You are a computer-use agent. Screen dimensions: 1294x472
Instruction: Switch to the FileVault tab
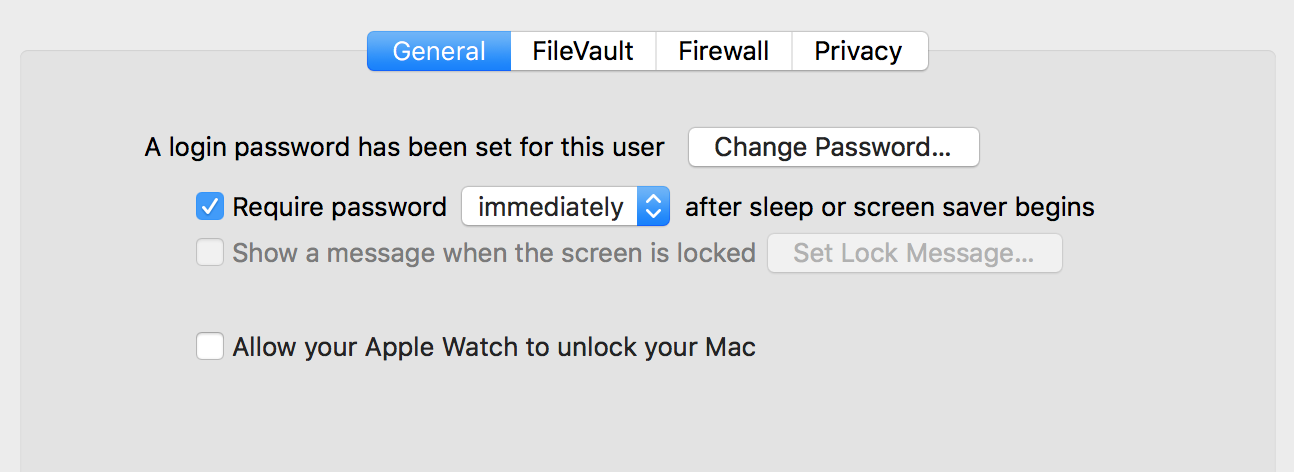(x=583, y=51)
